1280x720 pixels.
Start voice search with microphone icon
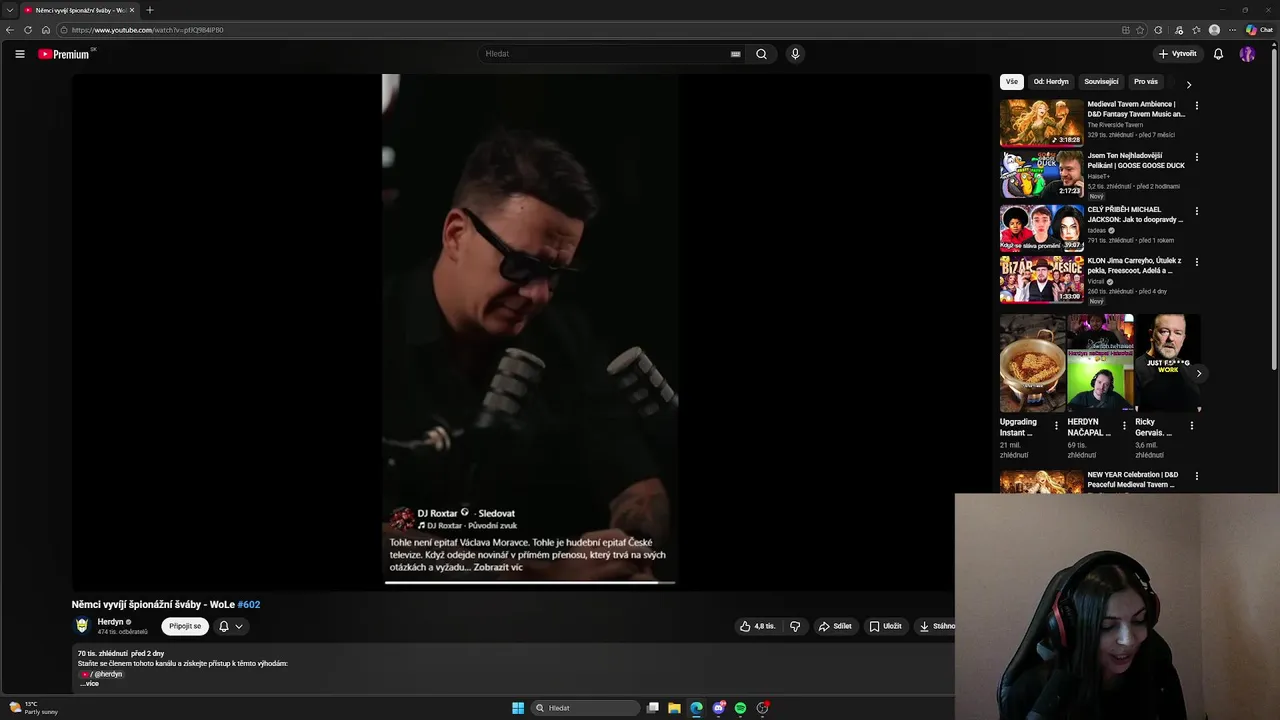point(795,54)
